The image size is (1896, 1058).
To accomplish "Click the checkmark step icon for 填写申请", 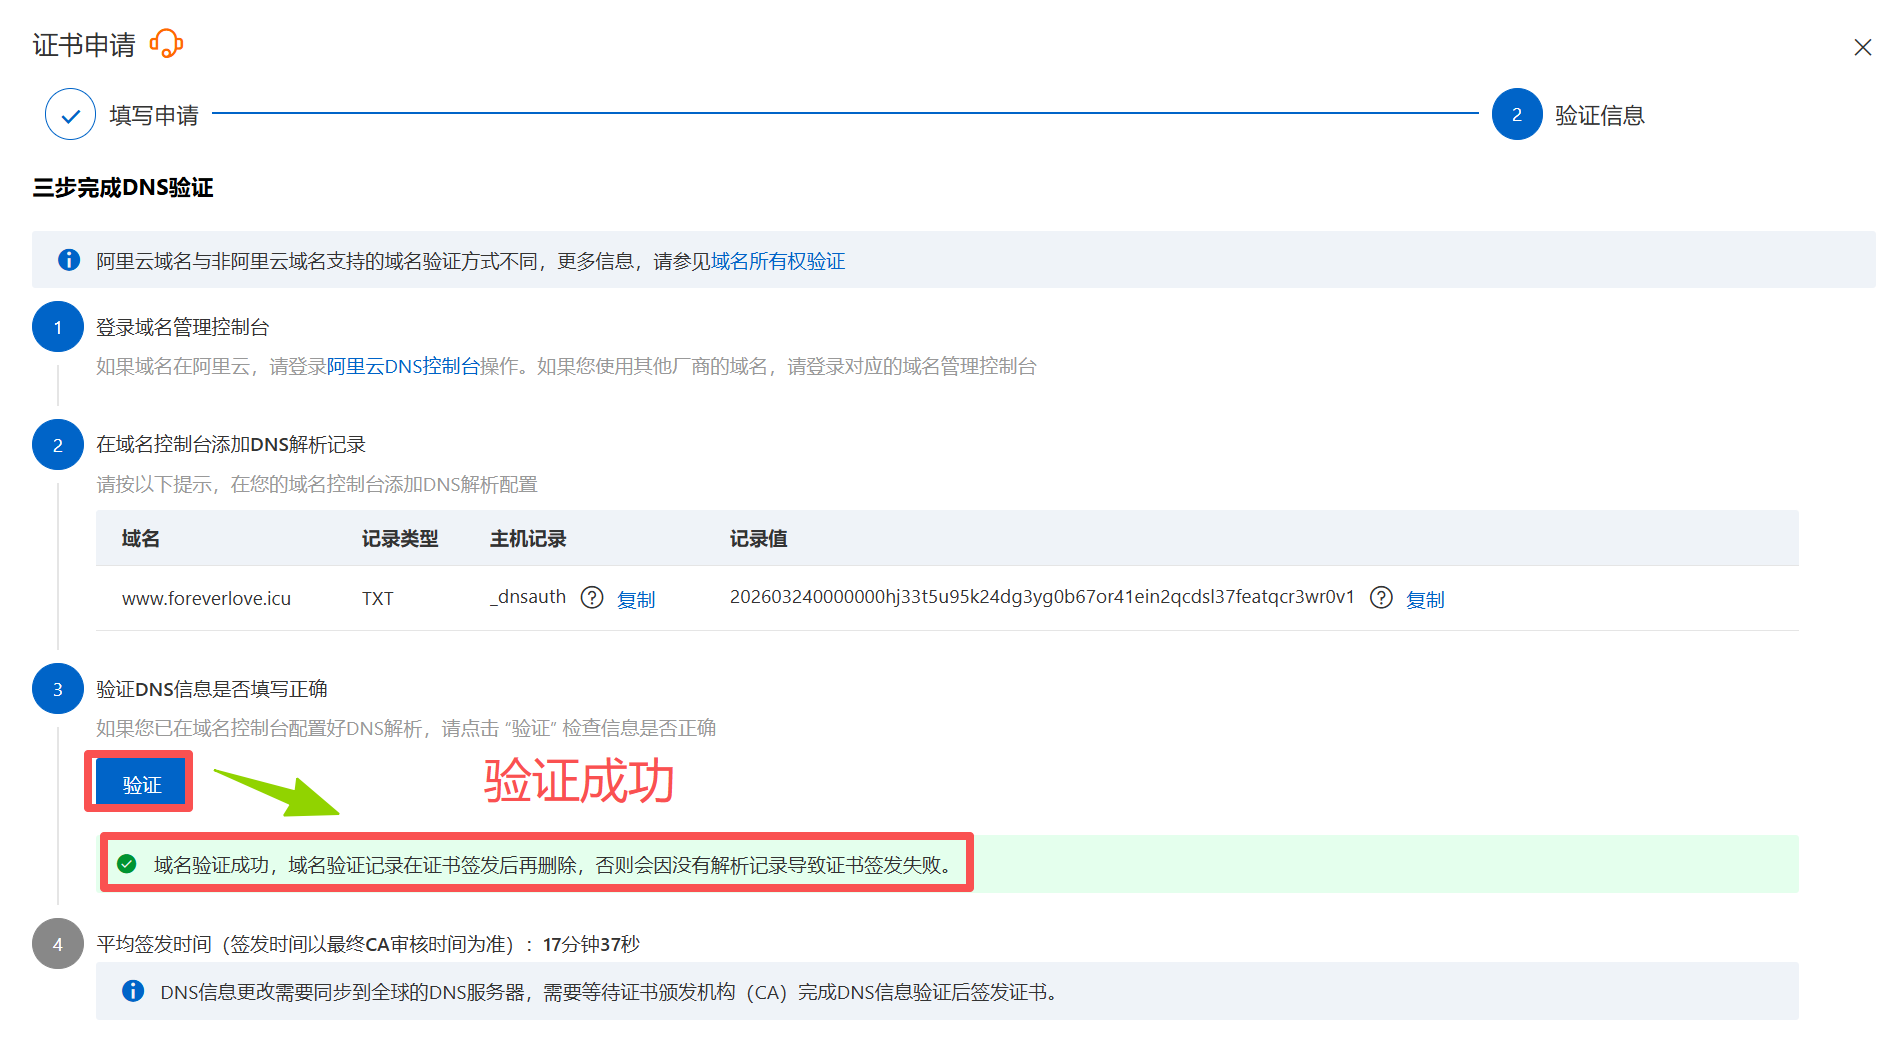I will click(70, 115).
